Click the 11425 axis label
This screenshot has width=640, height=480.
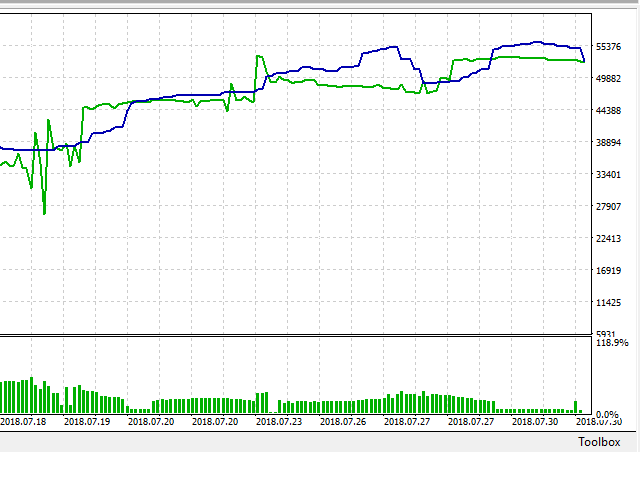(x=610, y=303)
